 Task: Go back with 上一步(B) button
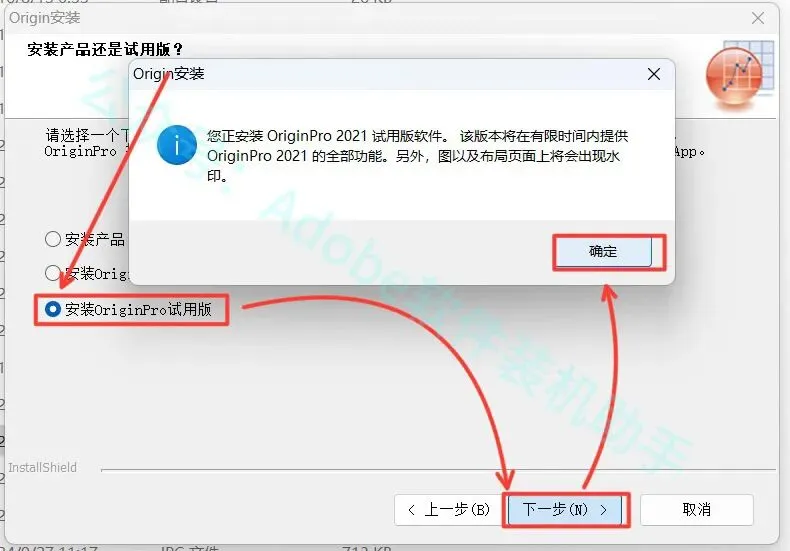pyautogui.click(x=449, y=510)
